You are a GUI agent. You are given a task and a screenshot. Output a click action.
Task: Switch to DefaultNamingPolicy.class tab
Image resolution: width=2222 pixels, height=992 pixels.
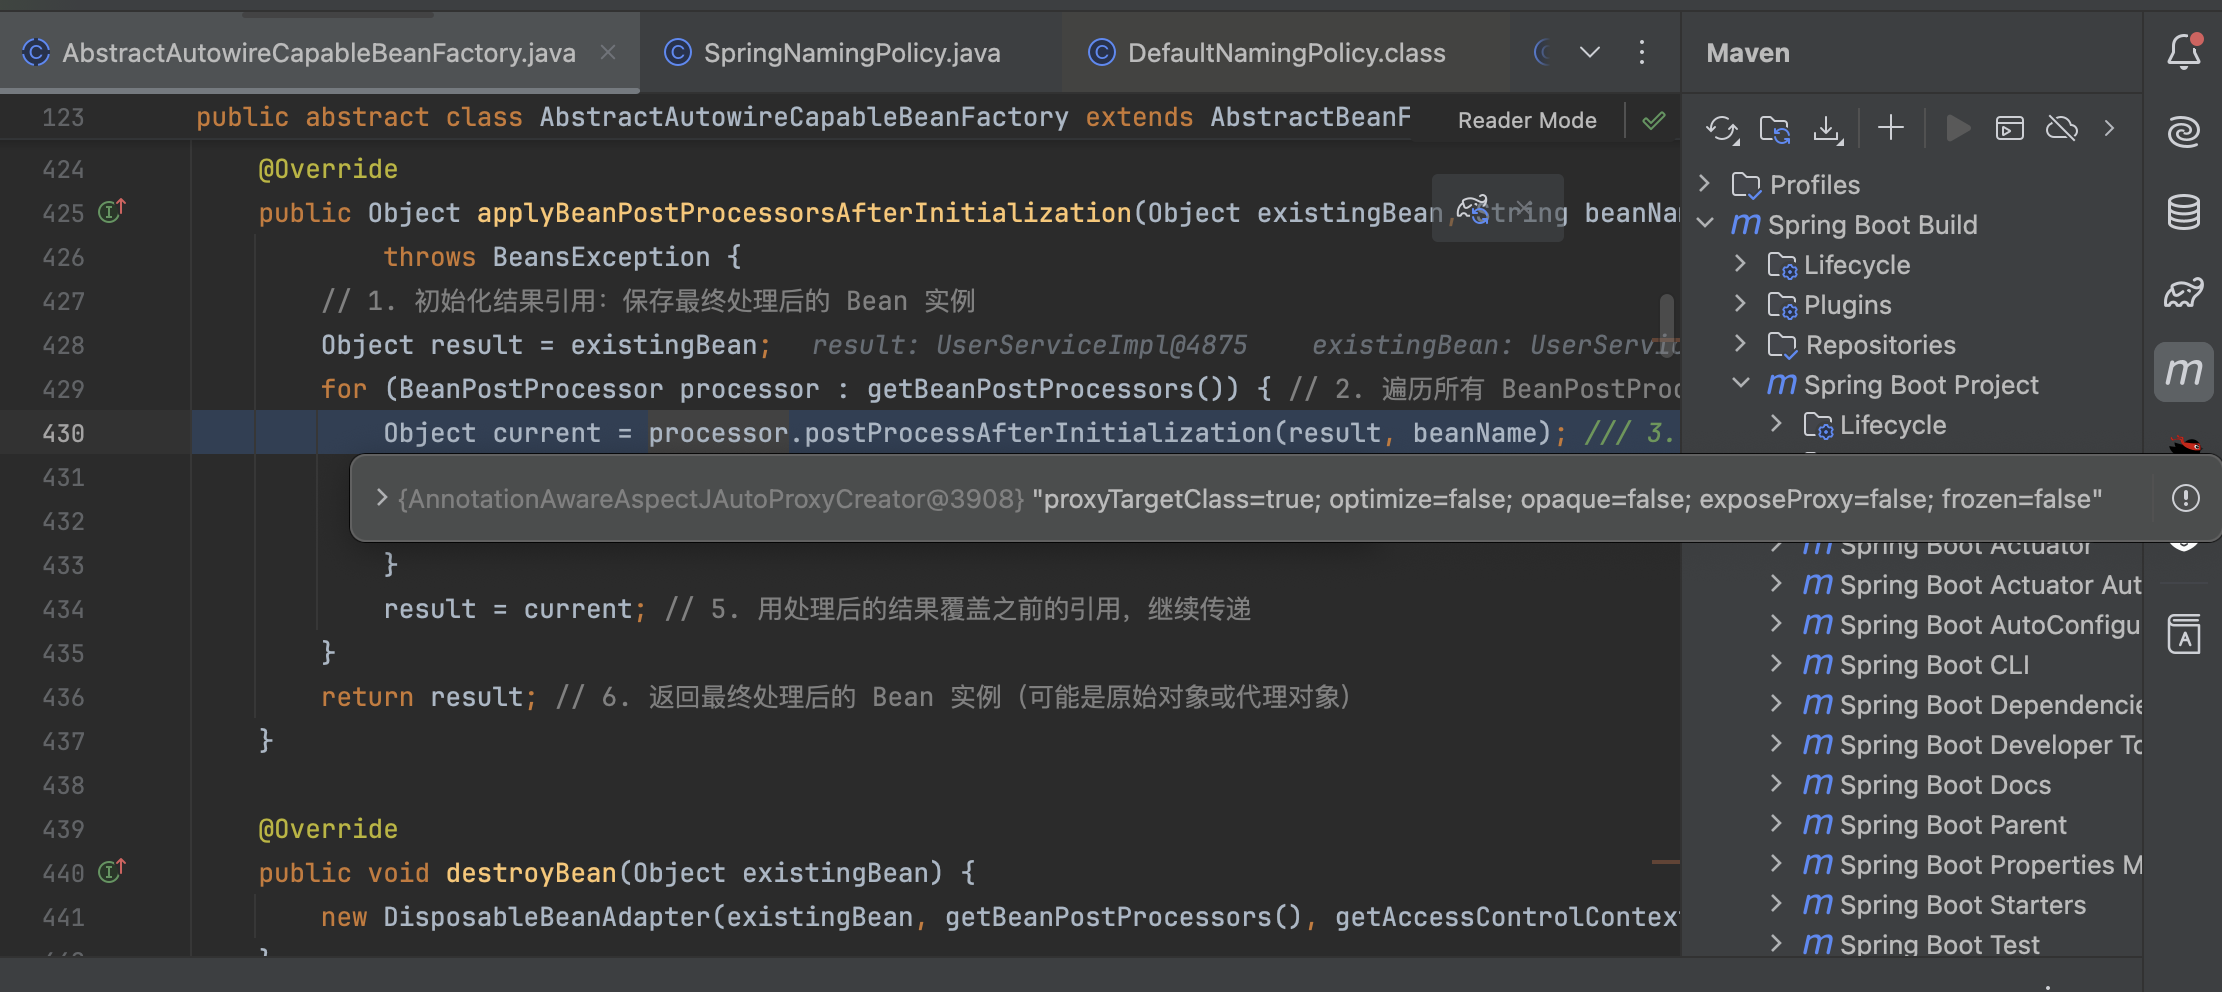(x=1286, y=53)
